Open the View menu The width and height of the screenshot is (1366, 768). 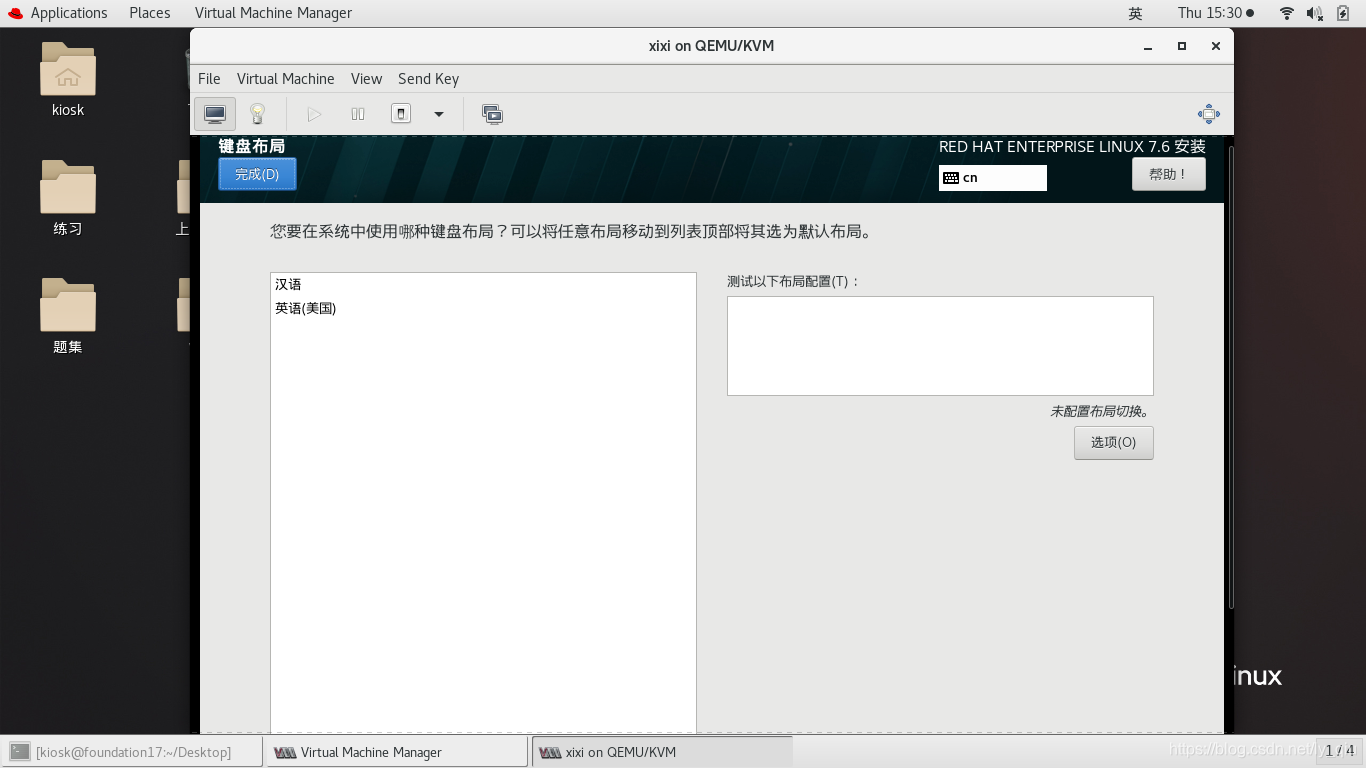pyautogui.click(x=366, y=79)
